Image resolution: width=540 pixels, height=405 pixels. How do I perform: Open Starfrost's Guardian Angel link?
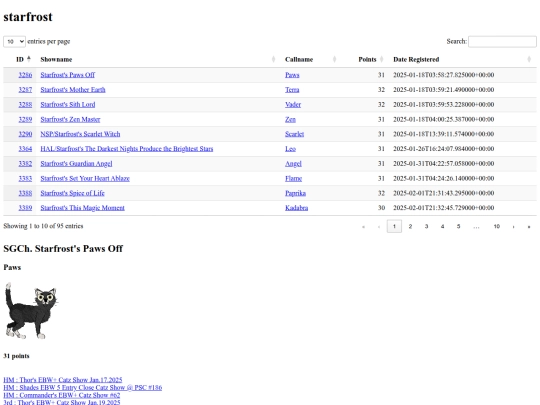pos(76,164)
